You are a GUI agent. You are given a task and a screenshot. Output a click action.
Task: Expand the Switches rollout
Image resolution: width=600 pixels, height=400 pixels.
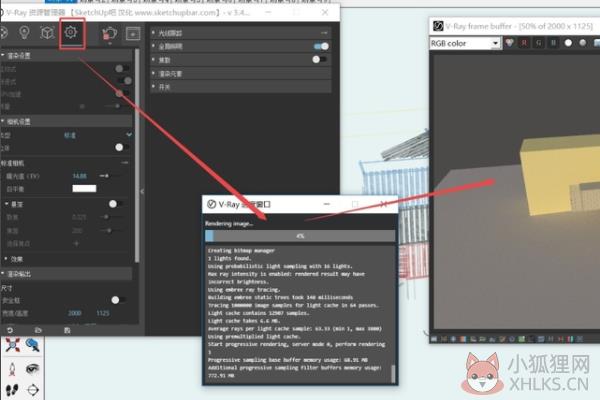[x=241, y=87]
